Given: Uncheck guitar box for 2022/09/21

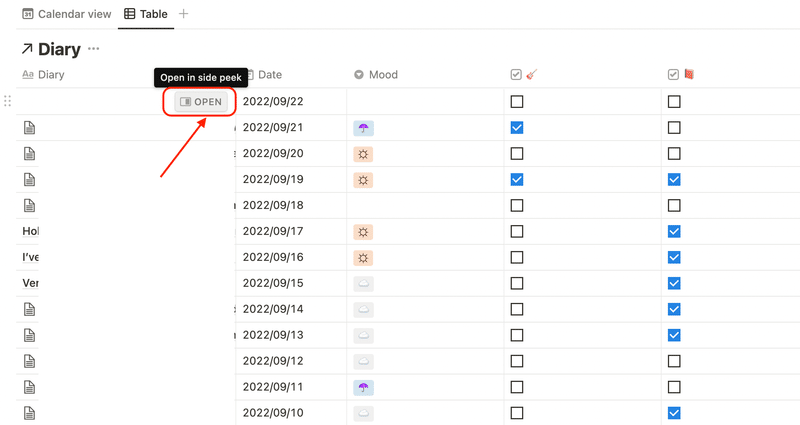Looking at the screenshot, I should [517, 128].
